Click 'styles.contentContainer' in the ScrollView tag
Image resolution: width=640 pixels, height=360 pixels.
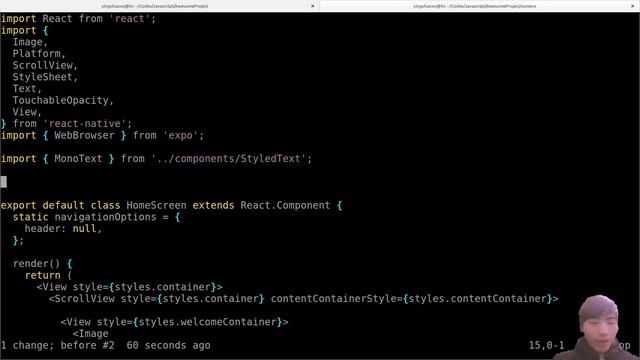[478, 299]
